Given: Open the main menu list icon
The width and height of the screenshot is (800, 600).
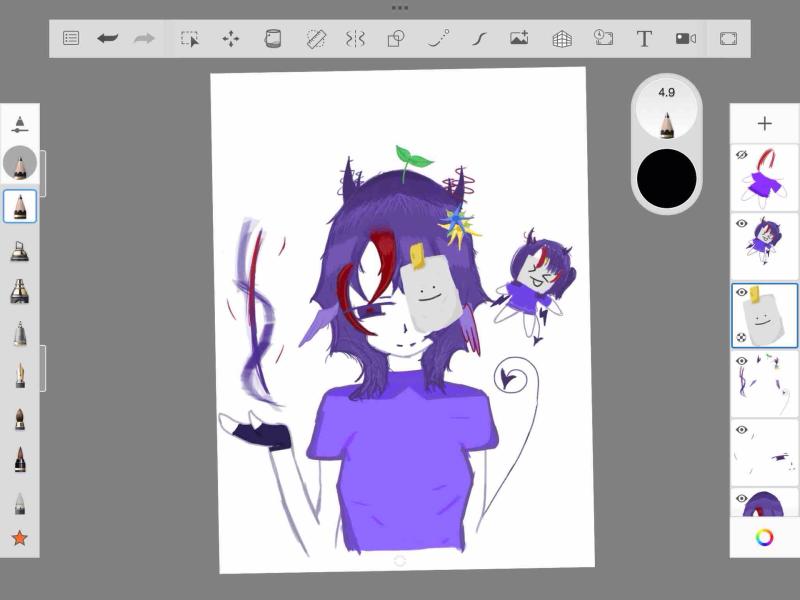Looking at the screenshot, I should [x=71, y=39].
